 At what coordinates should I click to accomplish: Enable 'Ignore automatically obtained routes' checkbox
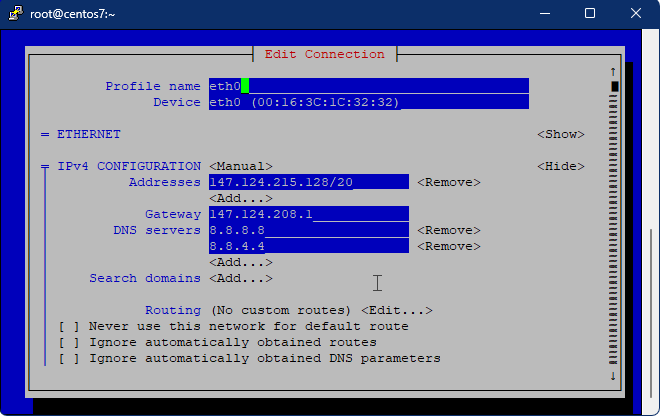click(69, 342)
